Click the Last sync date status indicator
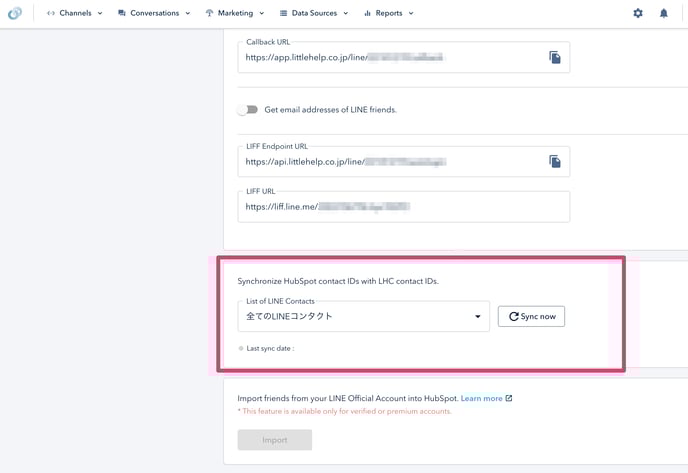Viewport: 688px width, 473px height. tap(241, 348)
